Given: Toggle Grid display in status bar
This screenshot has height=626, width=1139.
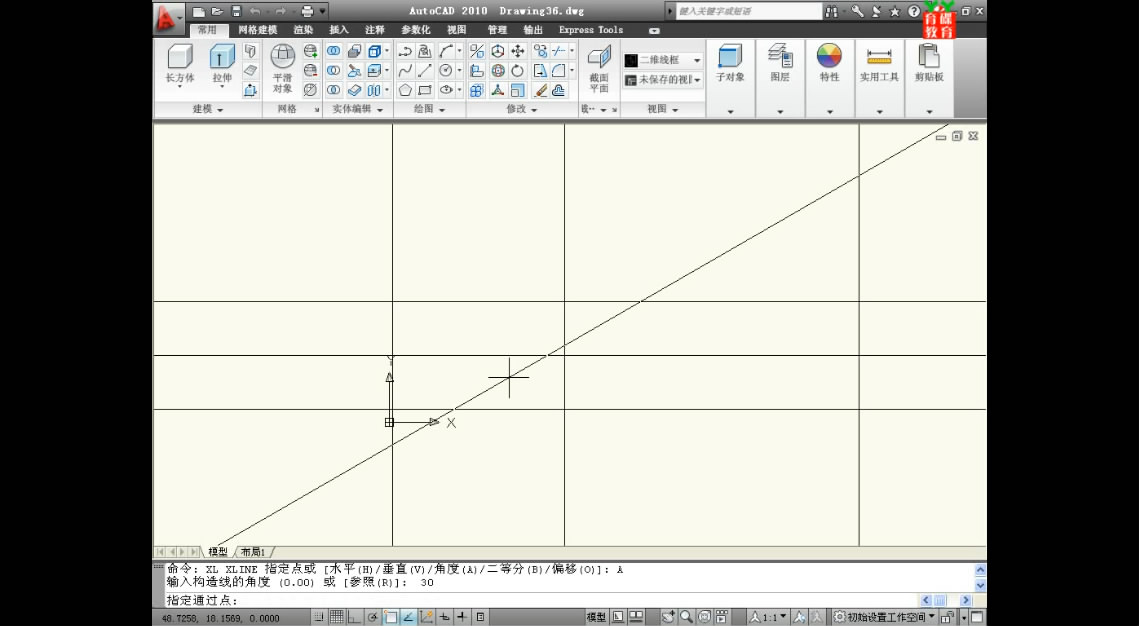Looking at the screenshot, I should tap(336, 617).
